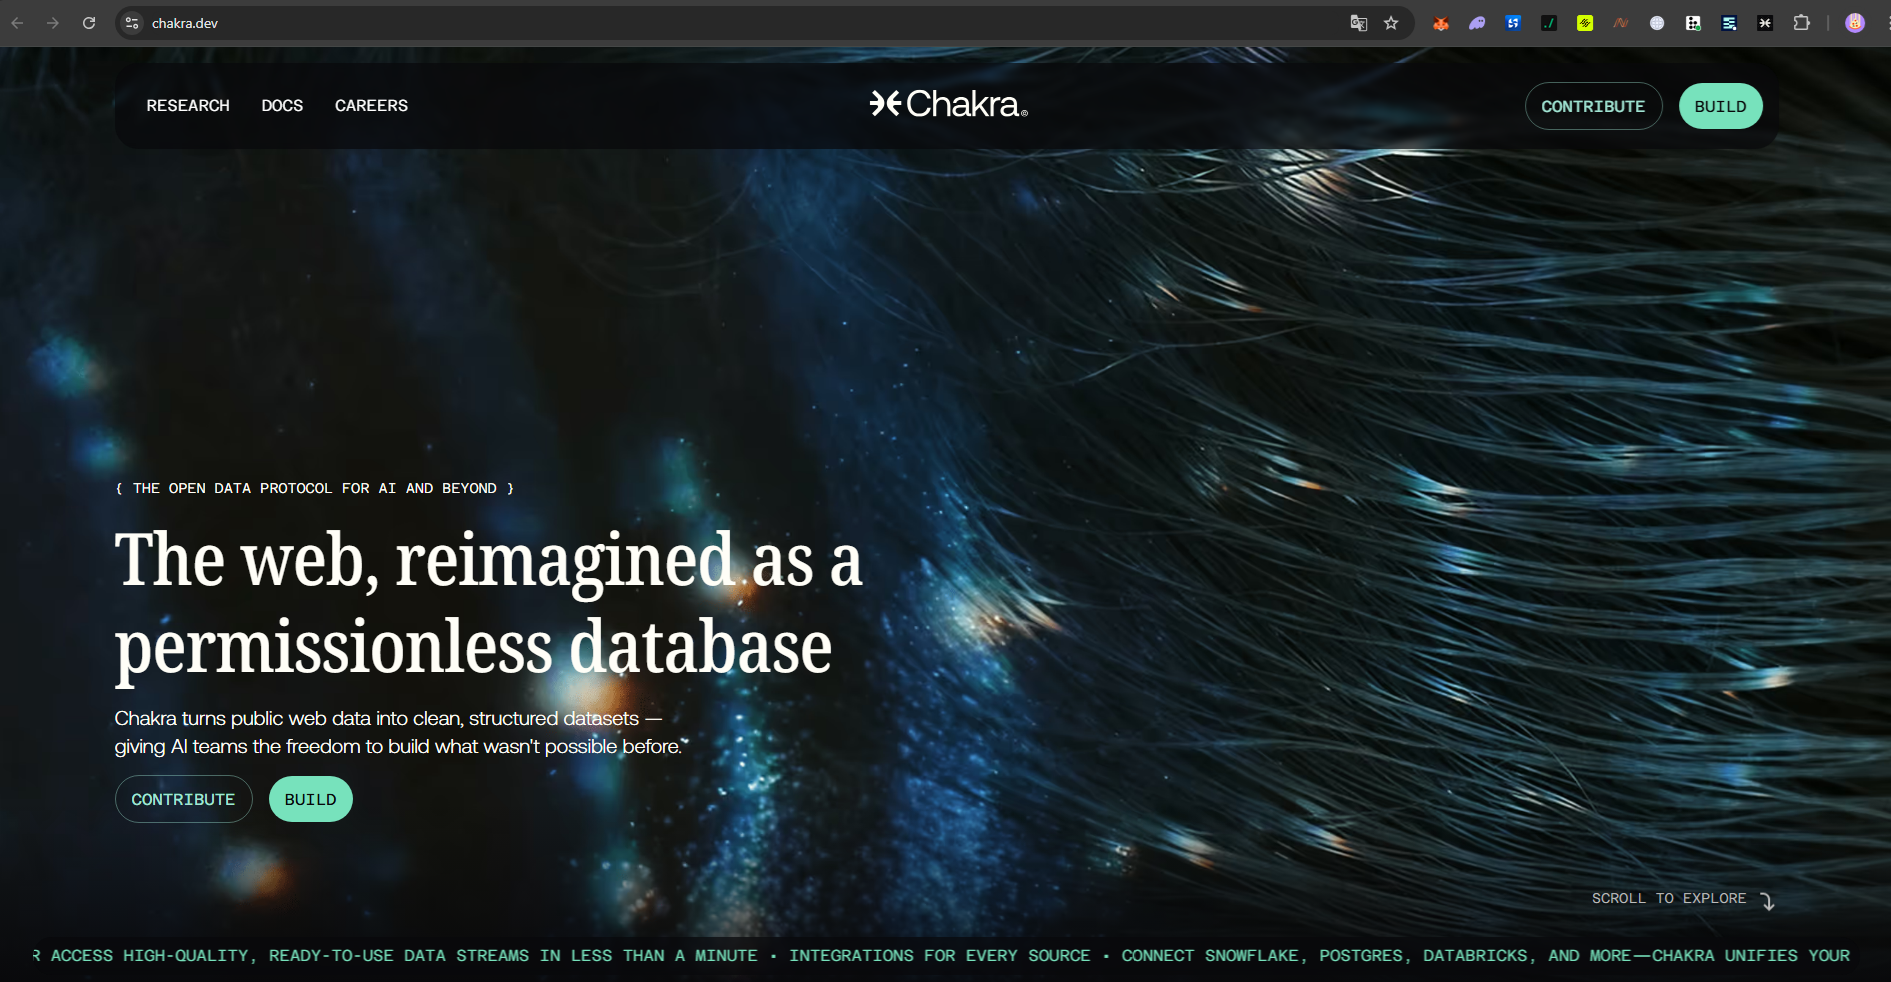The width and height of the screenshot is (1891, 982).
Task: Click the BUILD button in the top navbar
Action: click(x=1720, y=106)
